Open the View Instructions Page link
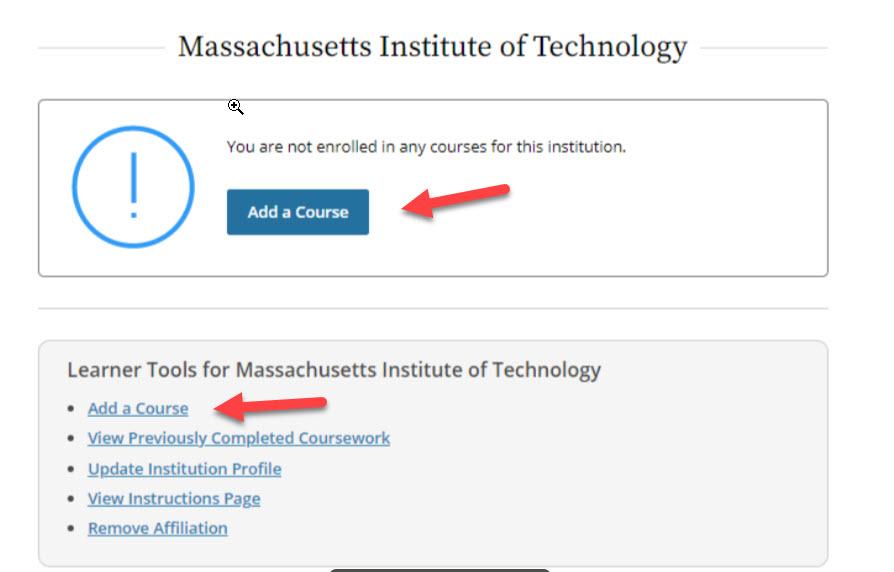894x572 pixels. tap(174, 498)
